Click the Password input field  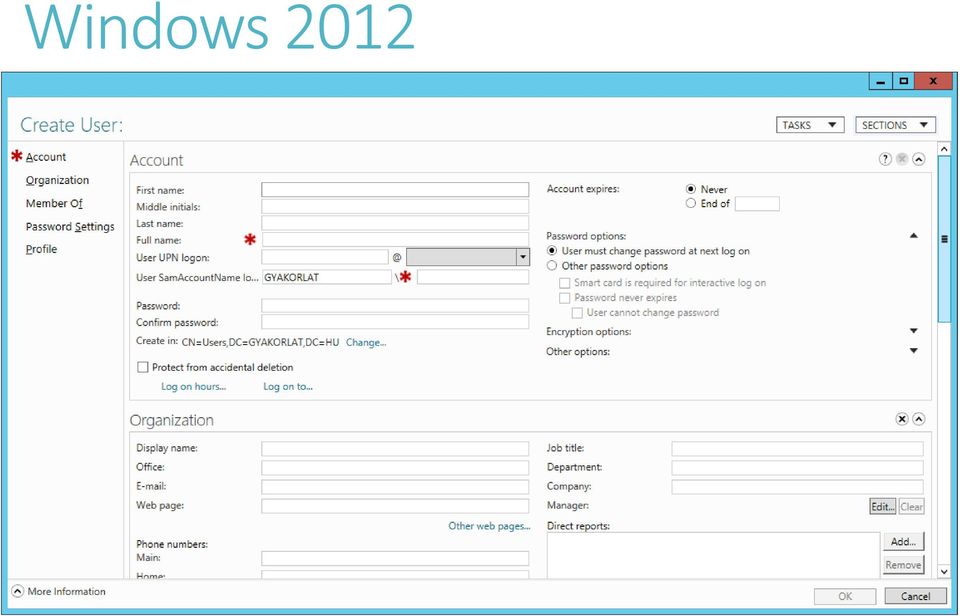395,306
